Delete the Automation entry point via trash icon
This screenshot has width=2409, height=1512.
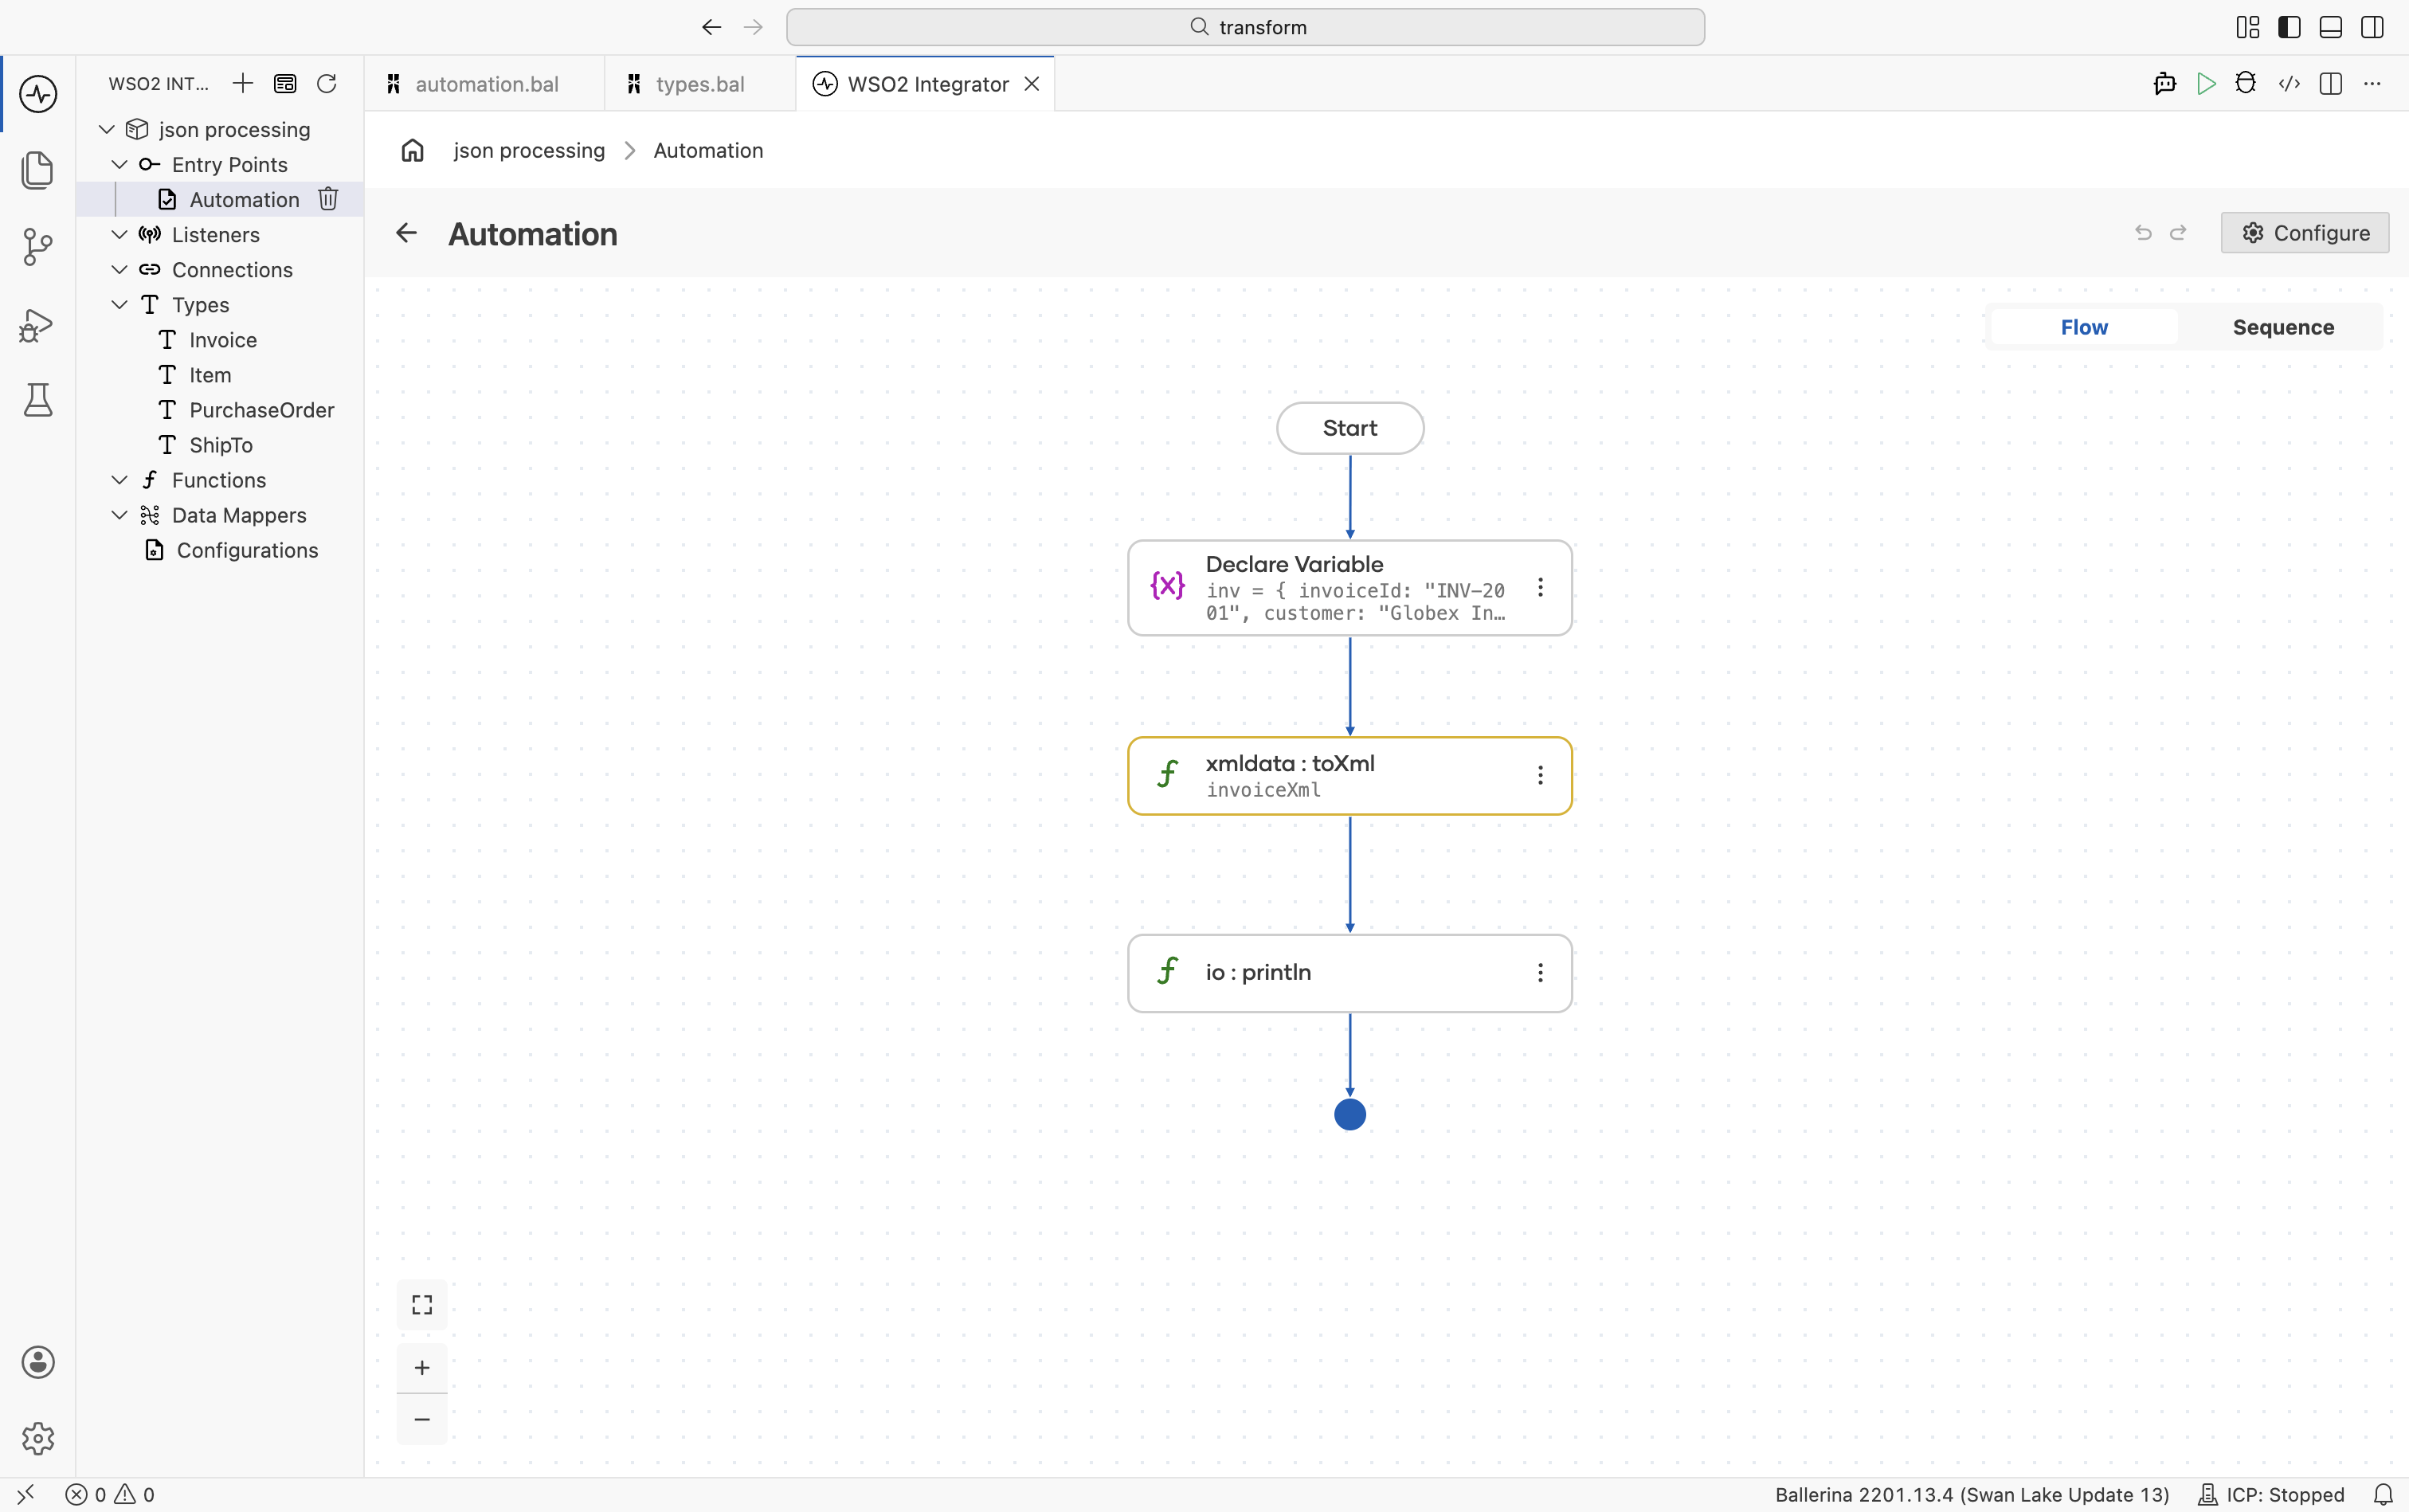328,199
